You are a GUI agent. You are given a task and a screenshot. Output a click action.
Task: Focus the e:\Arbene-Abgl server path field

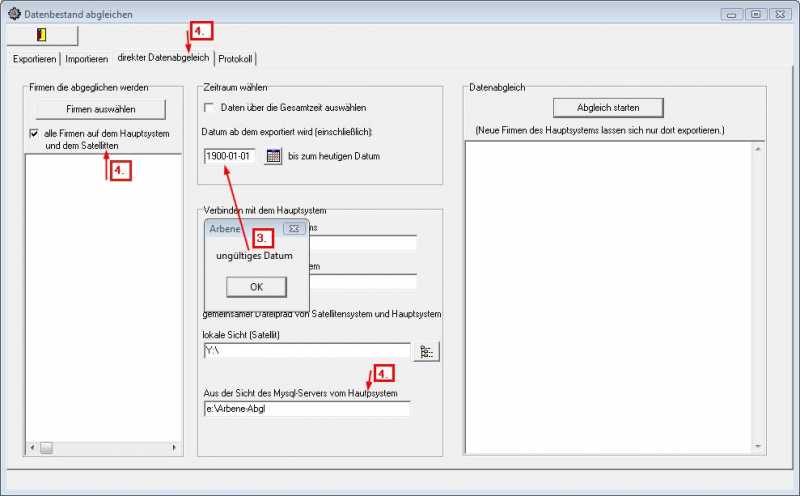[306, 408]
